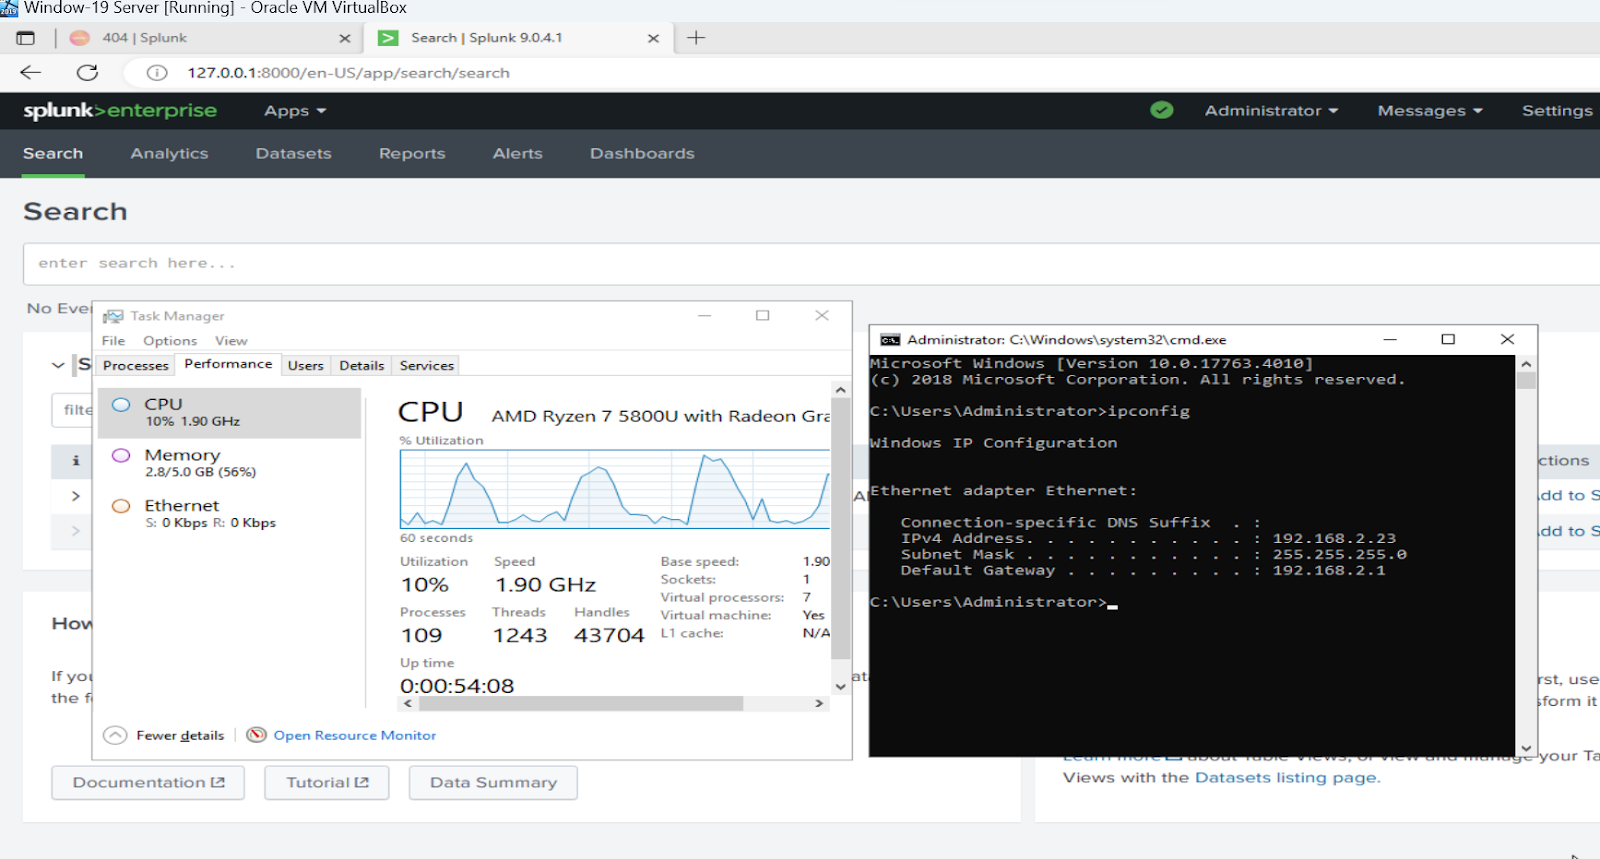This screenshot has width=1600, height=859.
Task: Close the 404 | Splunk tab
Action: [x=345, y=38]
